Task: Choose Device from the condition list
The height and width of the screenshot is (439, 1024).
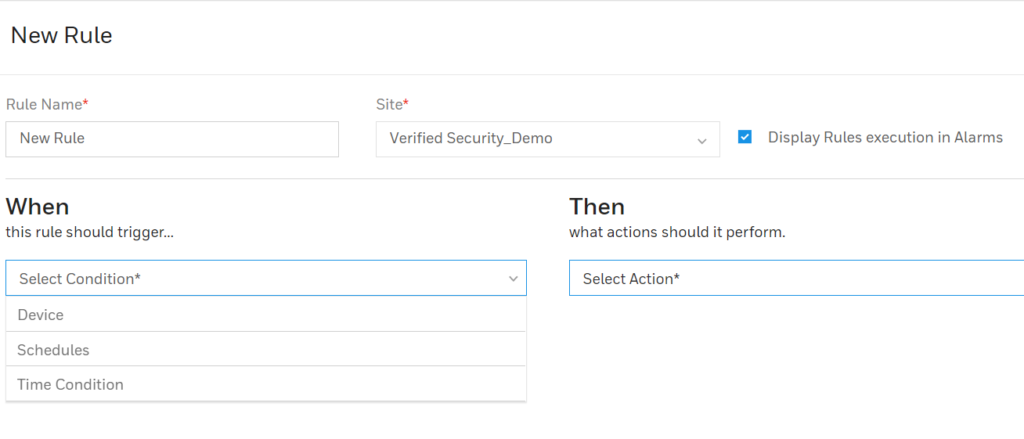Action: click(266, 314)
